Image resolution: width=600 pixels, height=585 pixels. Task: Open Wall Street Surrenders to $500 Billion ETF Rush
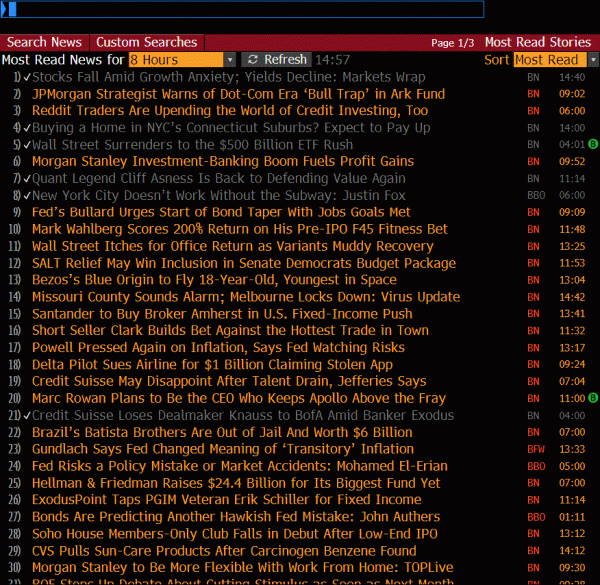click(192, 145)
